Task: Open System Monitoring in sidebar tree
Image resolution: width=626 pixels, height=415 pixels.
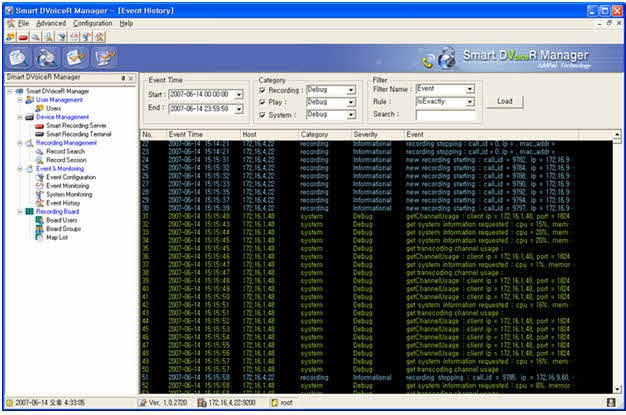Action: pyautogui.click(x=70, y=194)
